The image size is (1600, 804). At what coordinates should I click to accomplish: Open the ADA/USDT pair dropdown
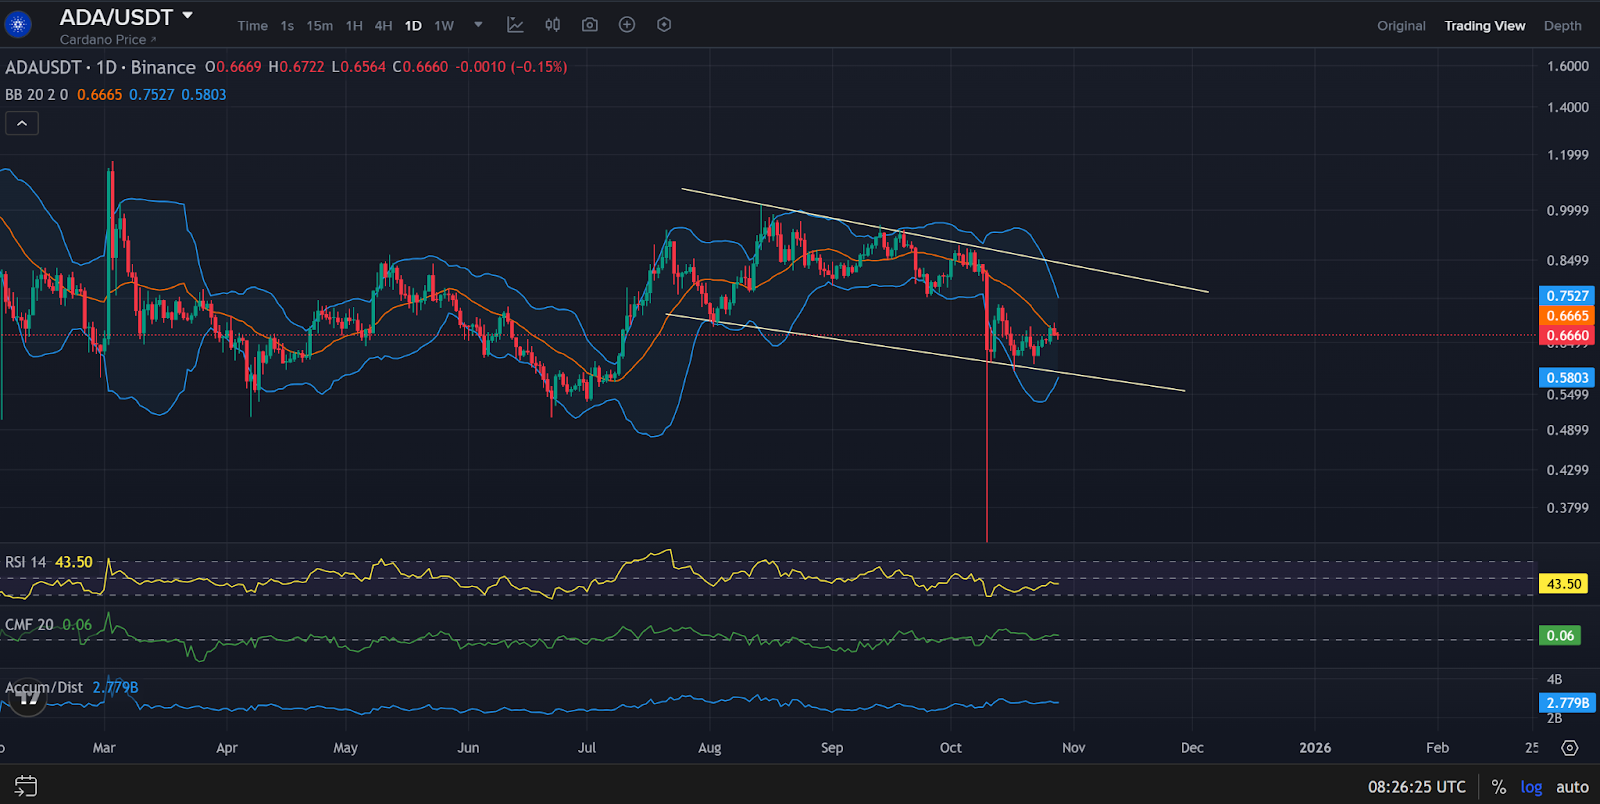(x=187, y=16)
